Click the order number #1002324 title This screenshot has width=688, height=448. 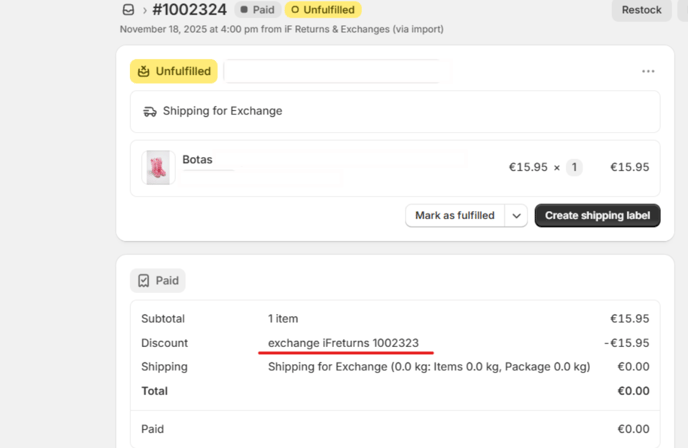189,10
